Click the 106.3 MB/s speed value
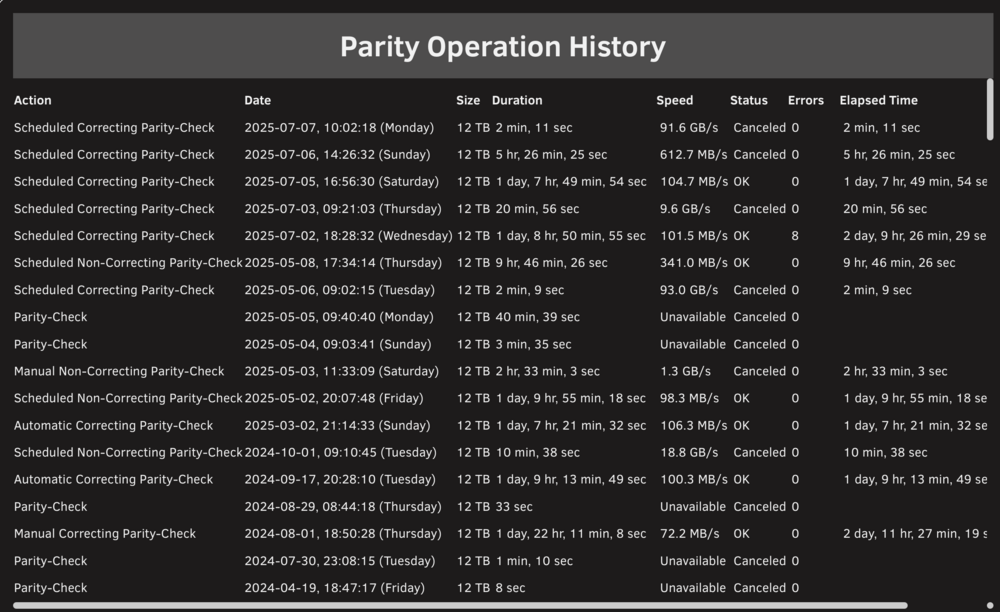Viewport: 1000px width, 612px height. pos(693,425)
